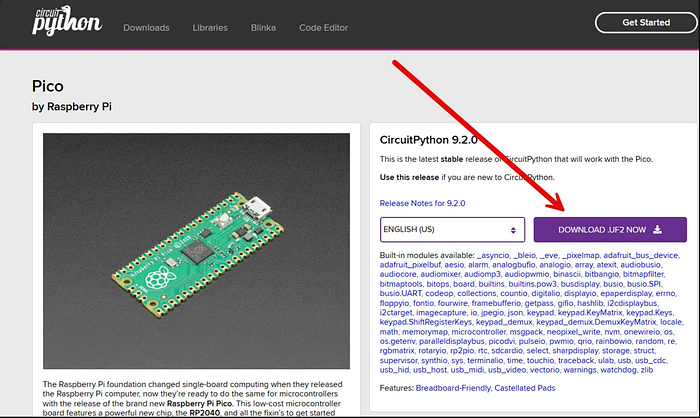
Task: Click the Get Started button
Action: [646, 22]
